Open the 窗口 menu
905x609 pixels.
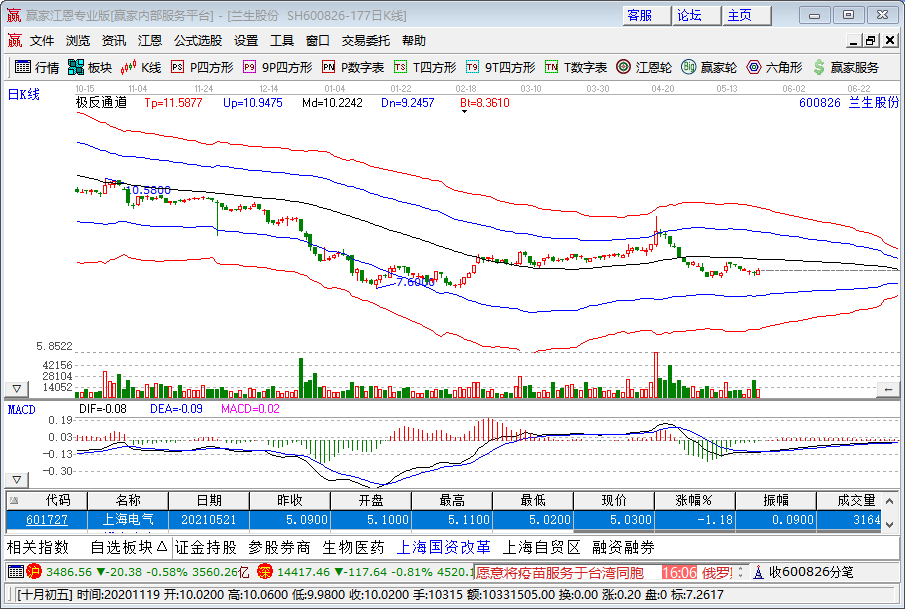coord(317,40)
